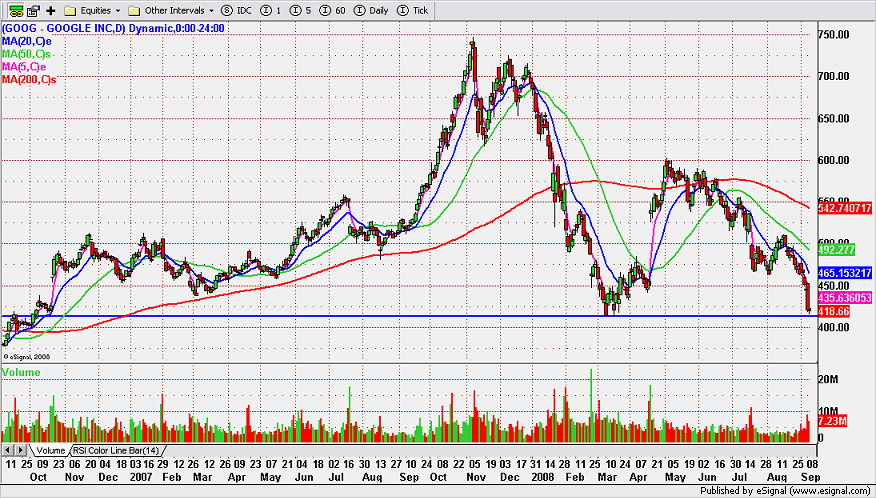Click the red 542.740717 MA200 price tag

click(846, 208)
